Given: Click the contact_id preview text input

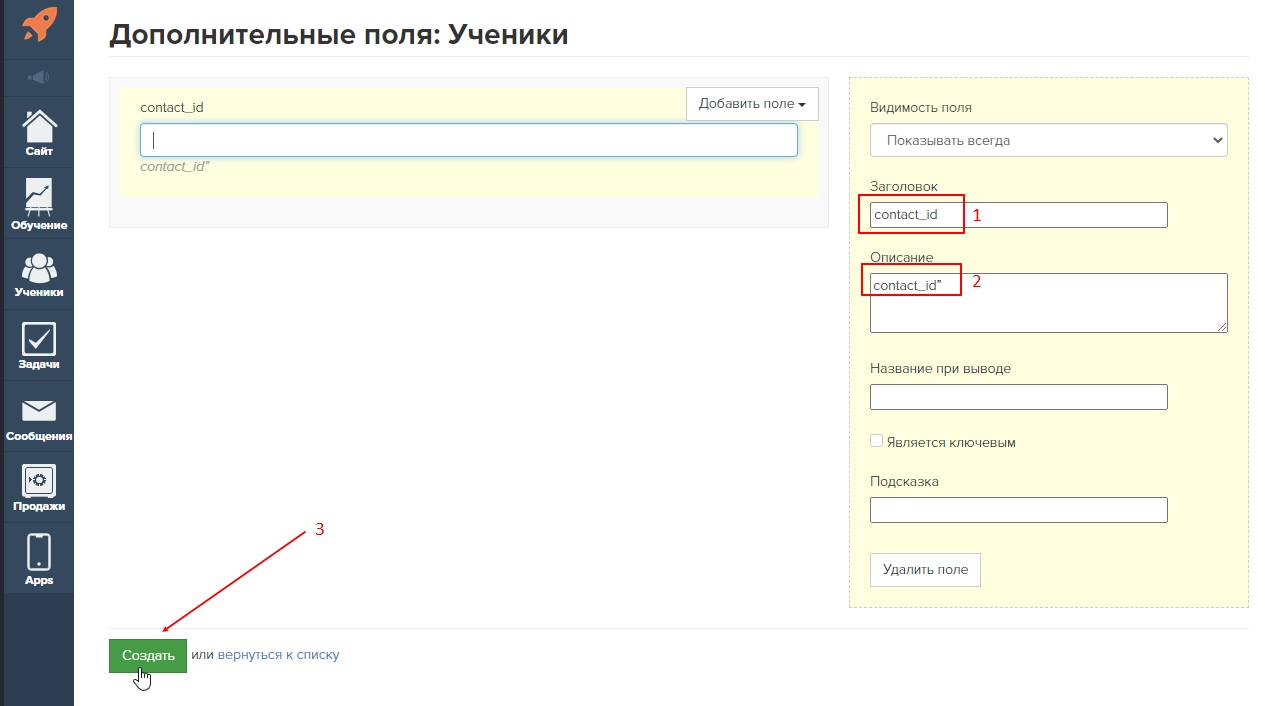Looking at the screenshot, I should coord(468,140).
